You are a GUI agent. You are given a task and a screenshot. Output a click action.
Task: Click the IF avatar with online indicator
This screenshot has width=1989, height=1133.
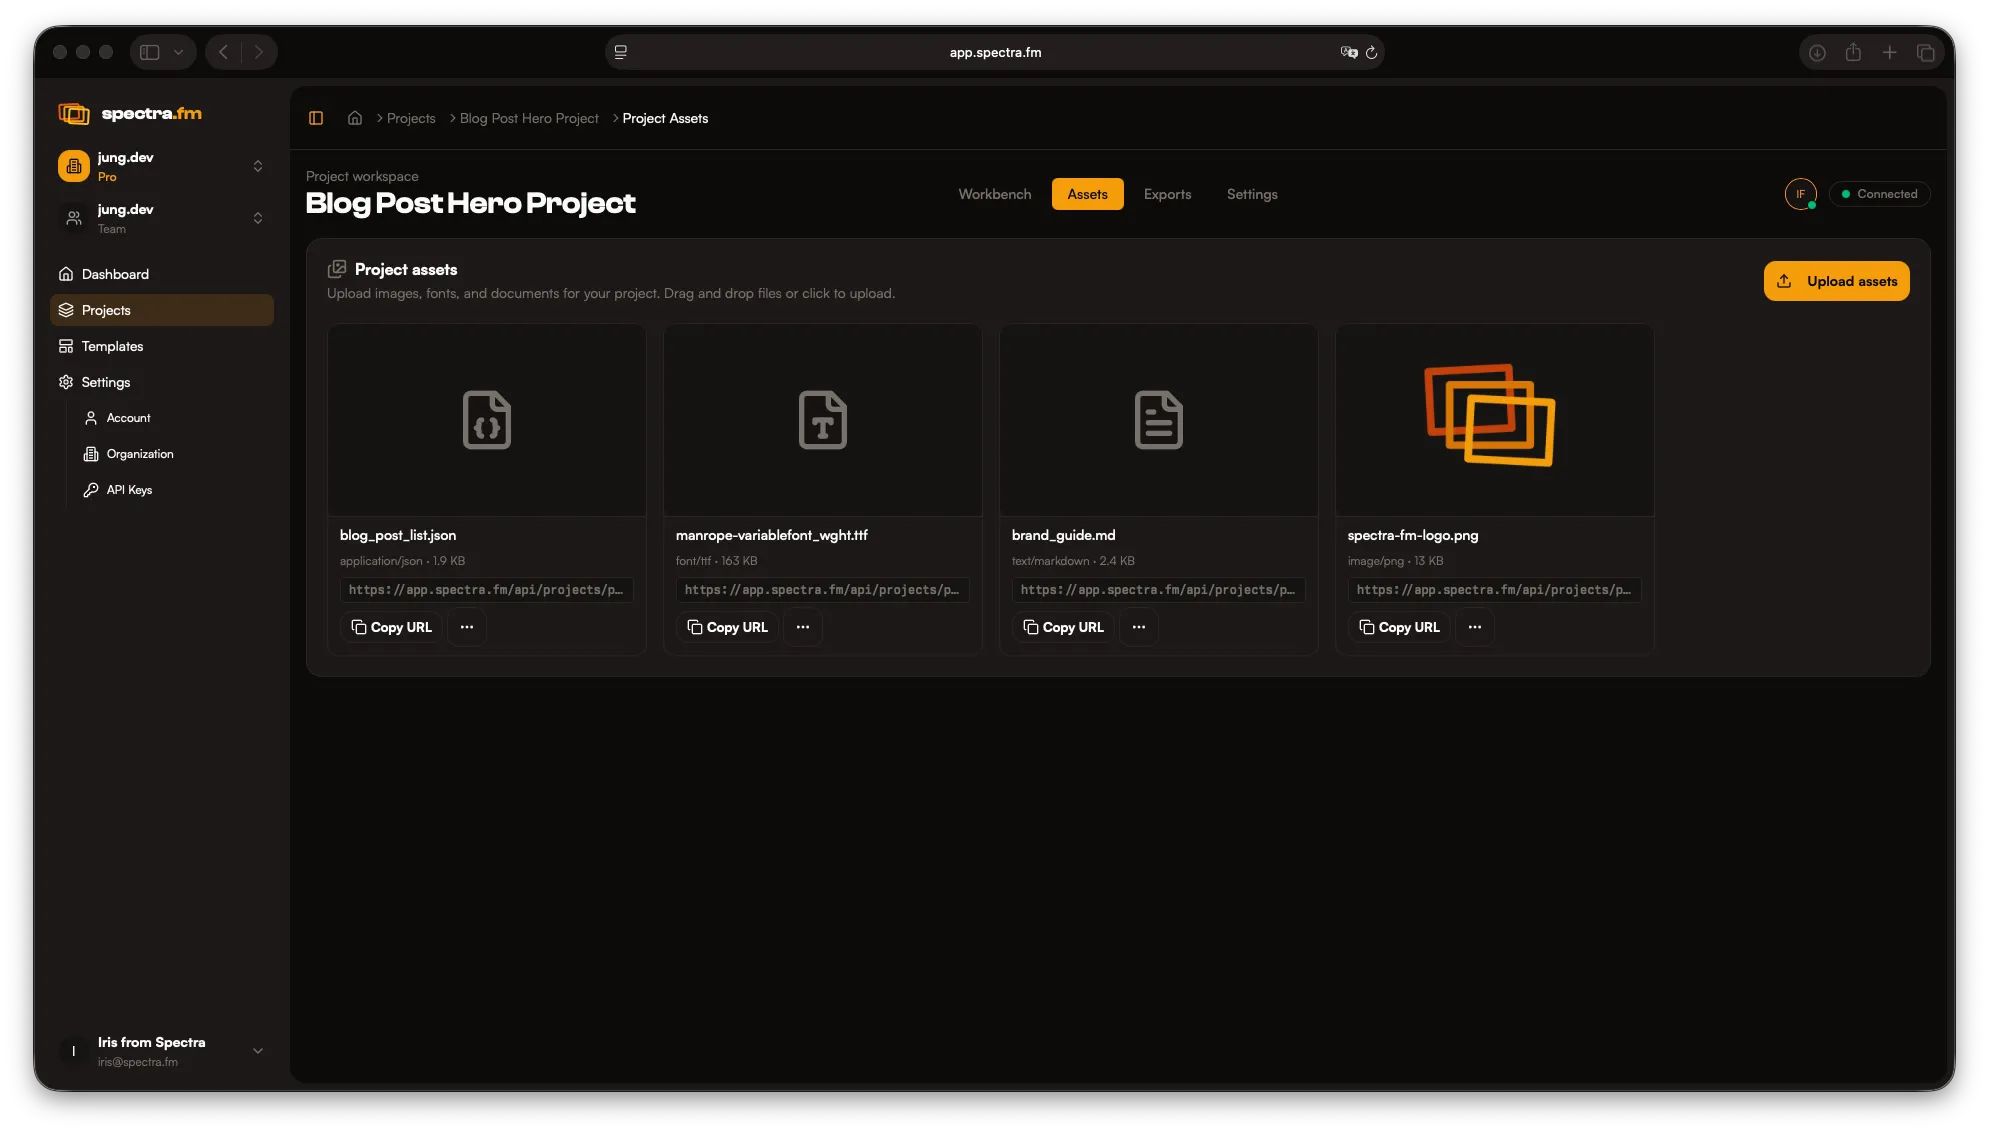tap(1801, 194)
